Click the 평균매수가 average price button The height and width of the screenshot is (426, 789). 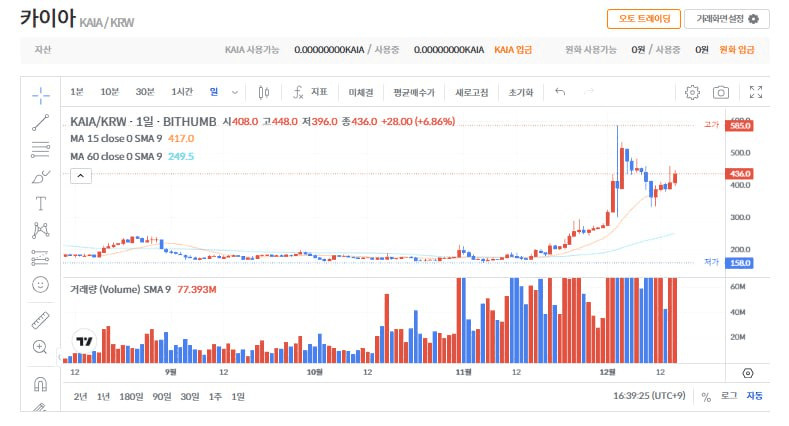coord(414,93)
